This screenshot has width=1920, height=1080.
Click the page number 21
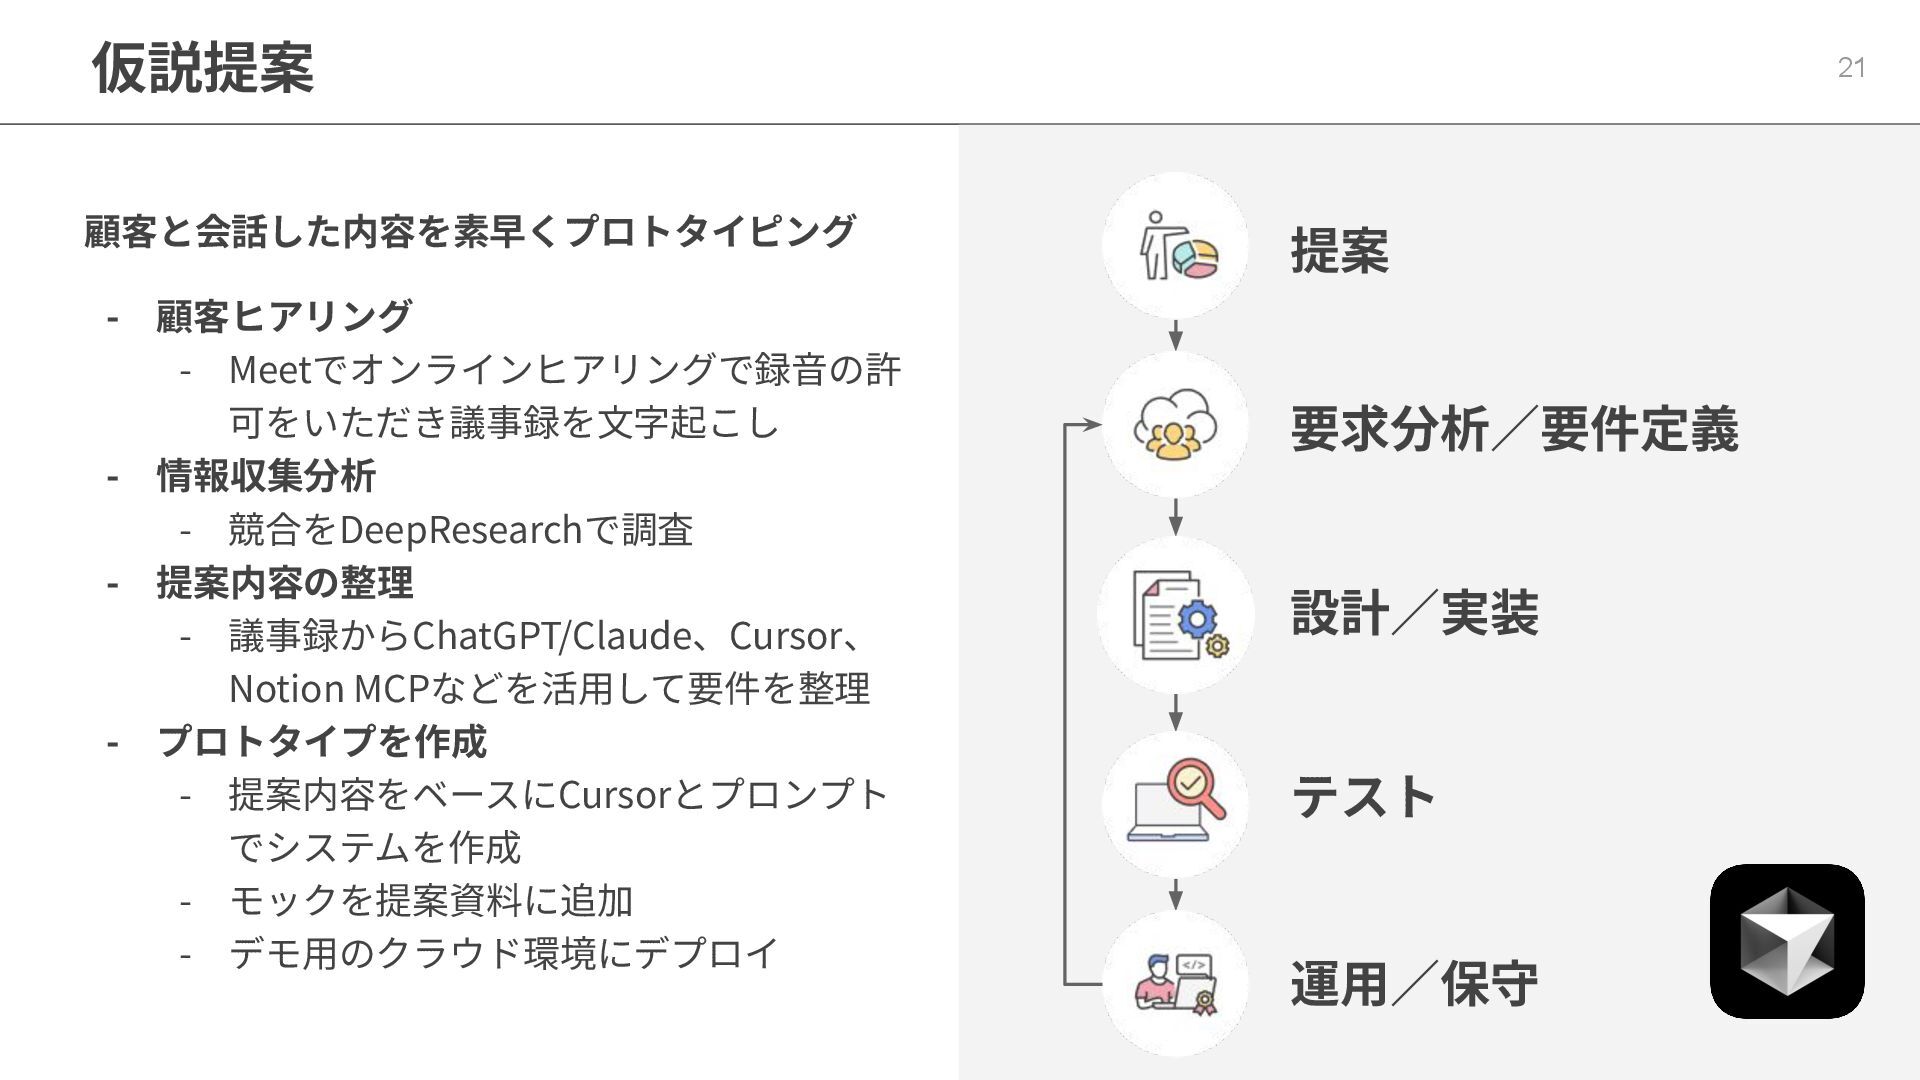tap(1851, 68)
